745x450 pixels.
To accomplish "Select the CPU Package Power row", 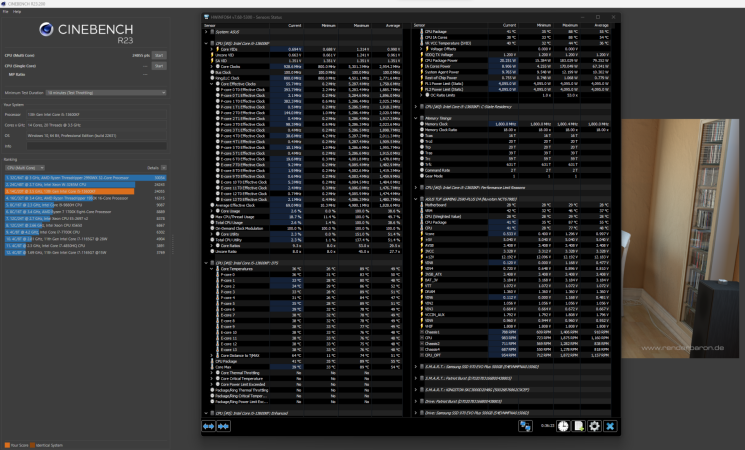I will click(512, 60).
